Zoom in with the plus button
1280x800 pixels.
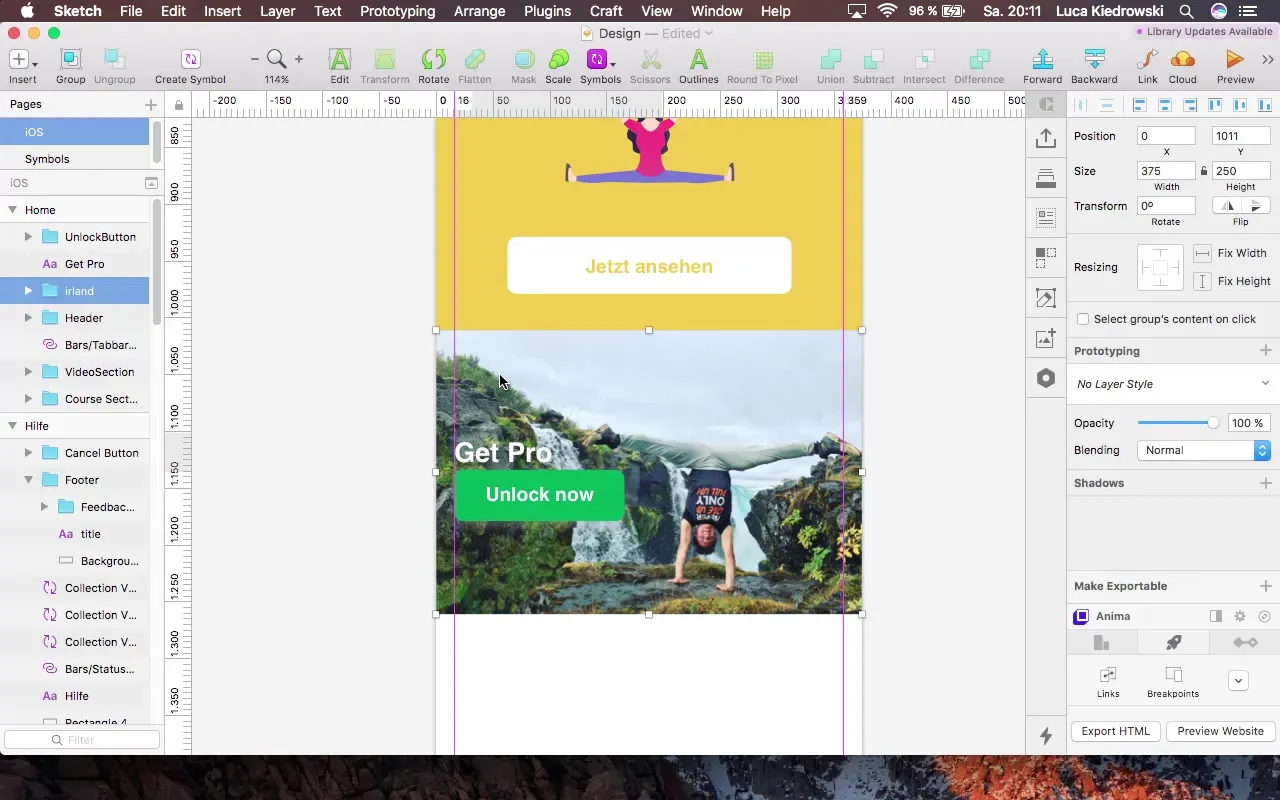[x=298, y=59]
